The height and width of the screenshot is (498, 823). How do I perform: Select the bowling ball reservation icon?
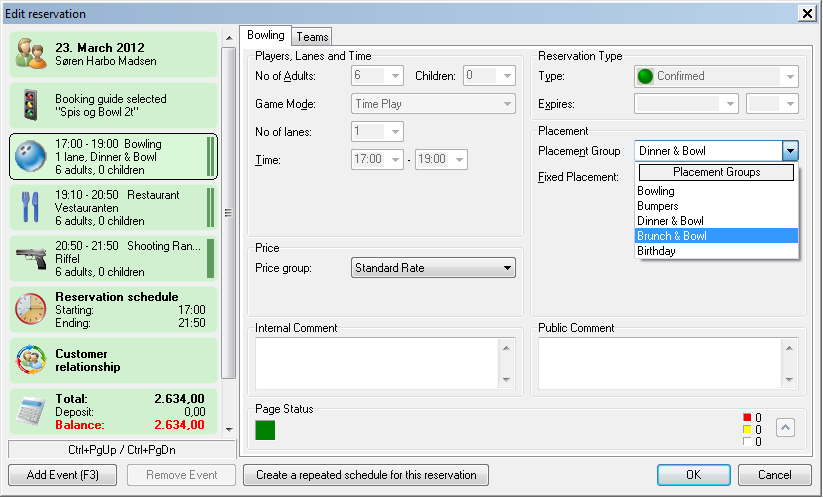[31, 157]
